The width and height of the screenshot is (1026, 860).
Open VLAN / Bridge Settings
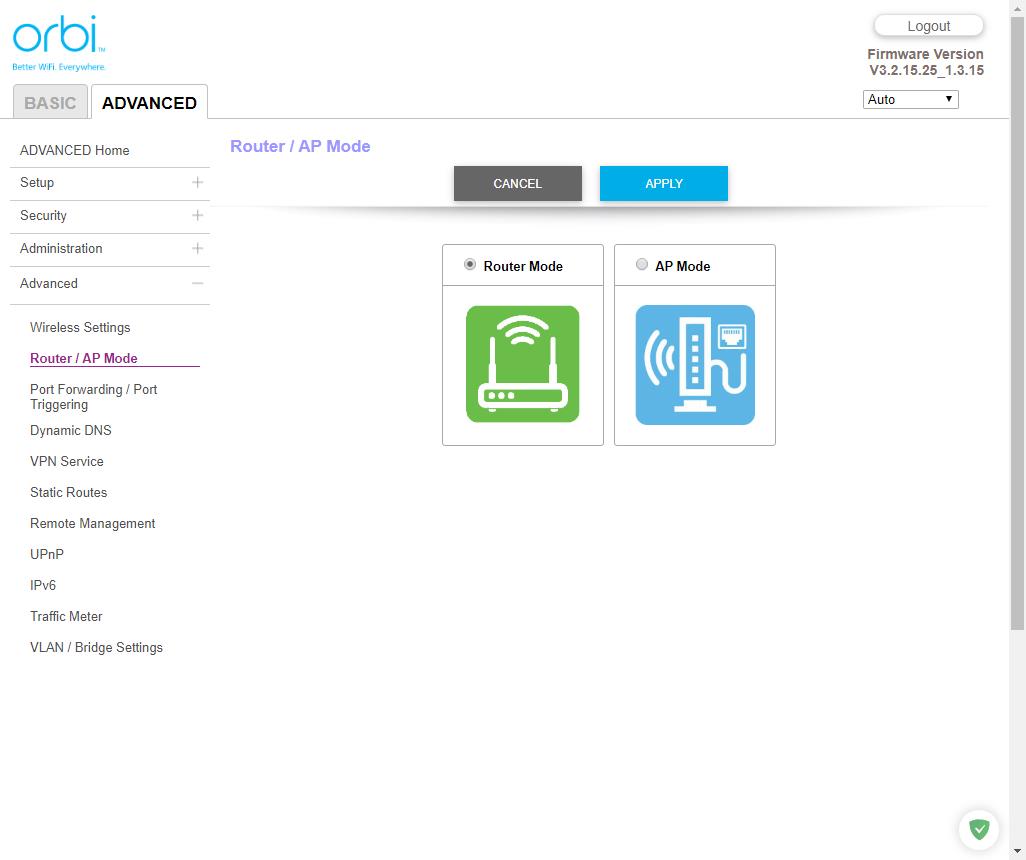(96, 647)
